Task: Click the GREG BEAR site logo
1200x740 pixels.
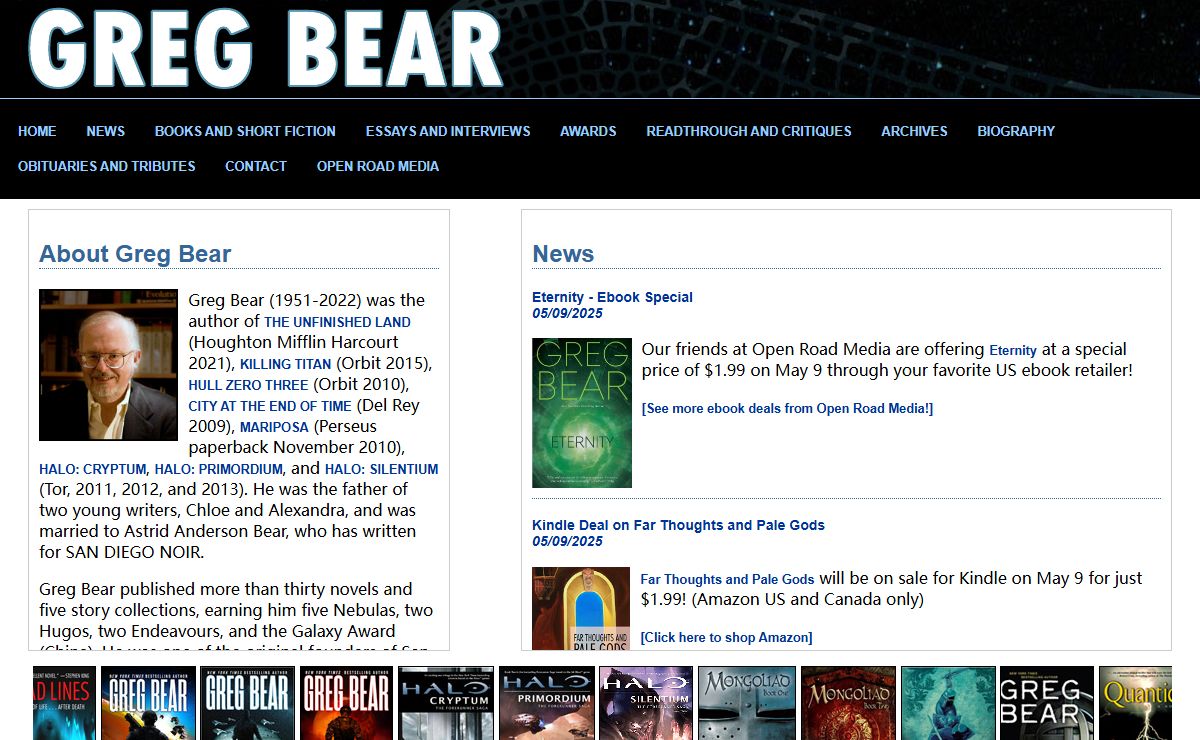Action: [x=265, y=48]
